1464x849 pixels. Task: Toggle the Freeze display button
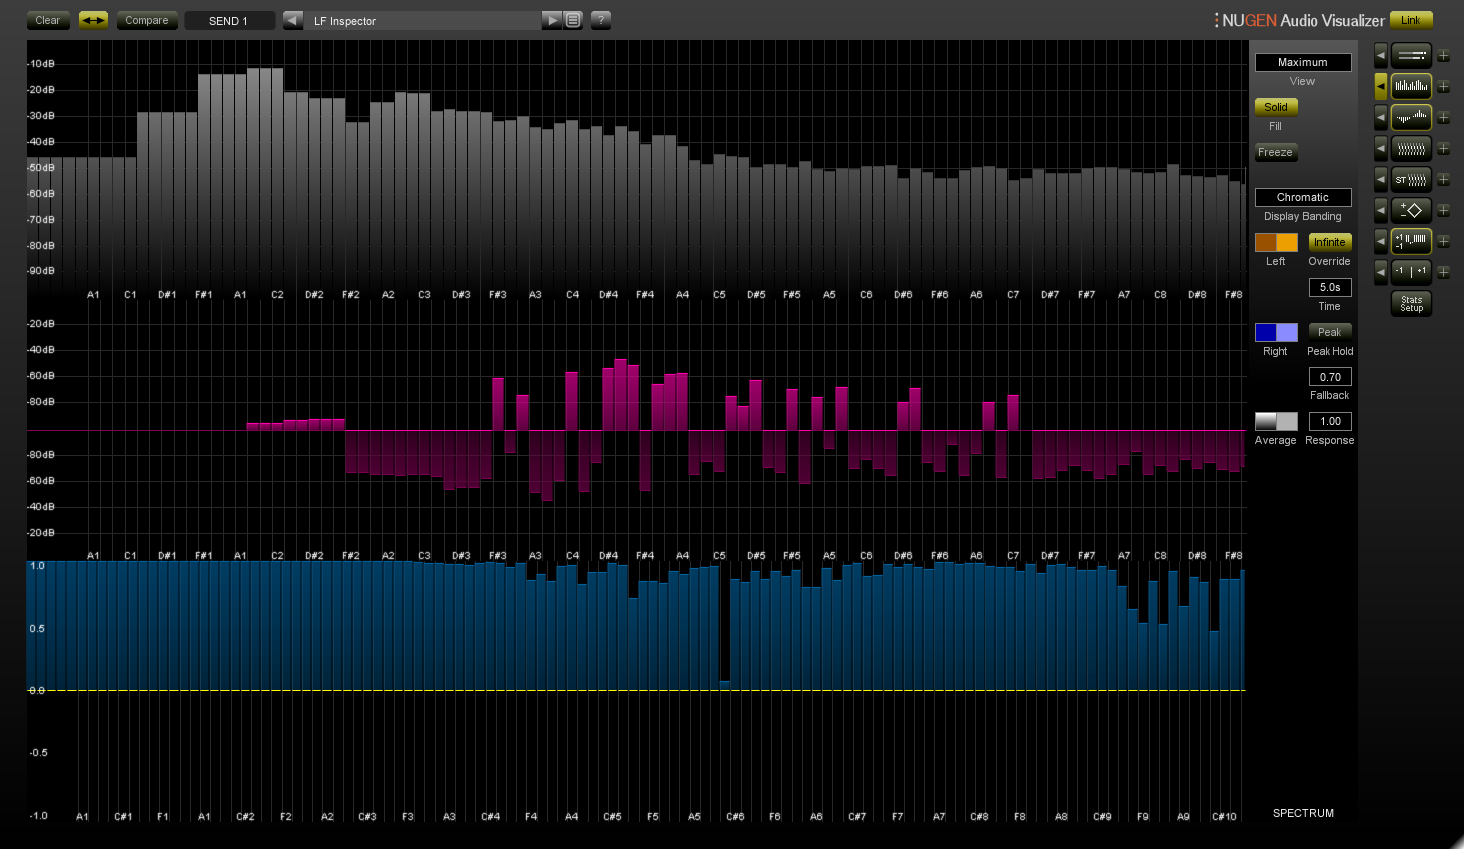point(1276,152)
